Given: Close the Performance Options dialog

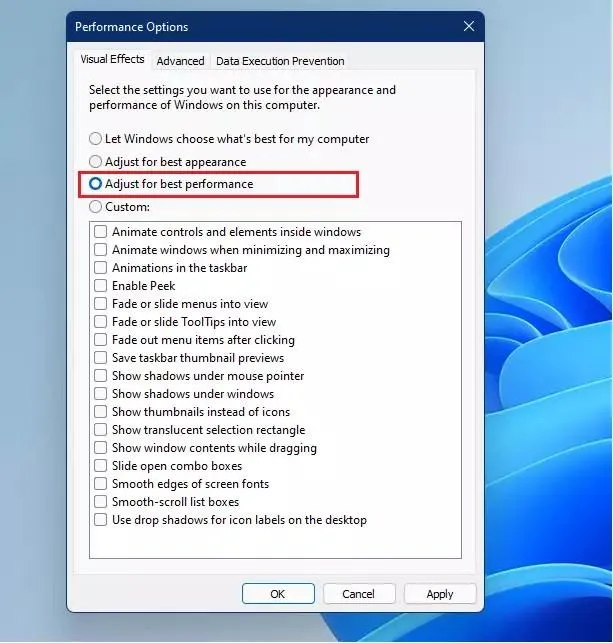Looking at the screenshot, I should 469,27.
